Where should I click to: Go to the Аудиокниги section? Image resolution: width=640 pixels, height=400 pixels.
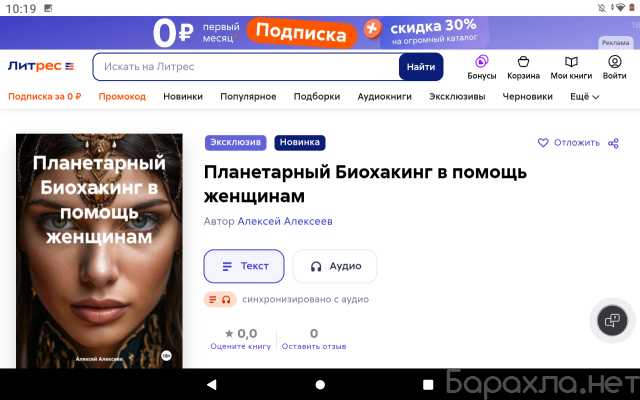pyautogui.click(x=384, y=97)
